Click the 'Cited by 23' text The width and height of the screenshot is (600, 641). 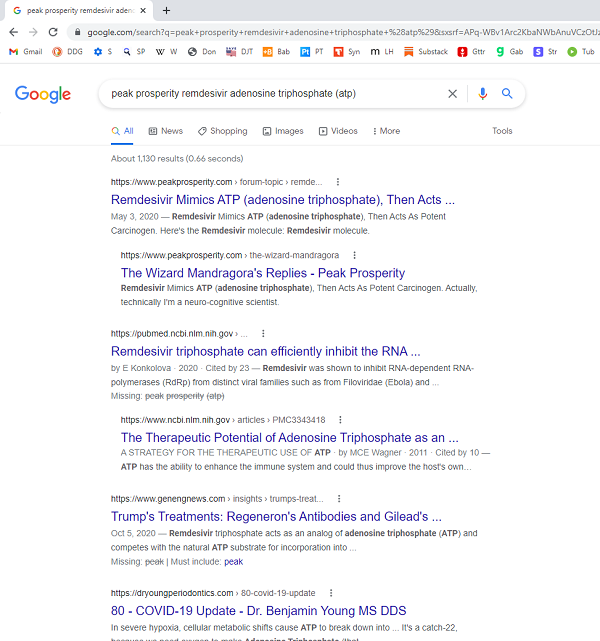[227, 368]
